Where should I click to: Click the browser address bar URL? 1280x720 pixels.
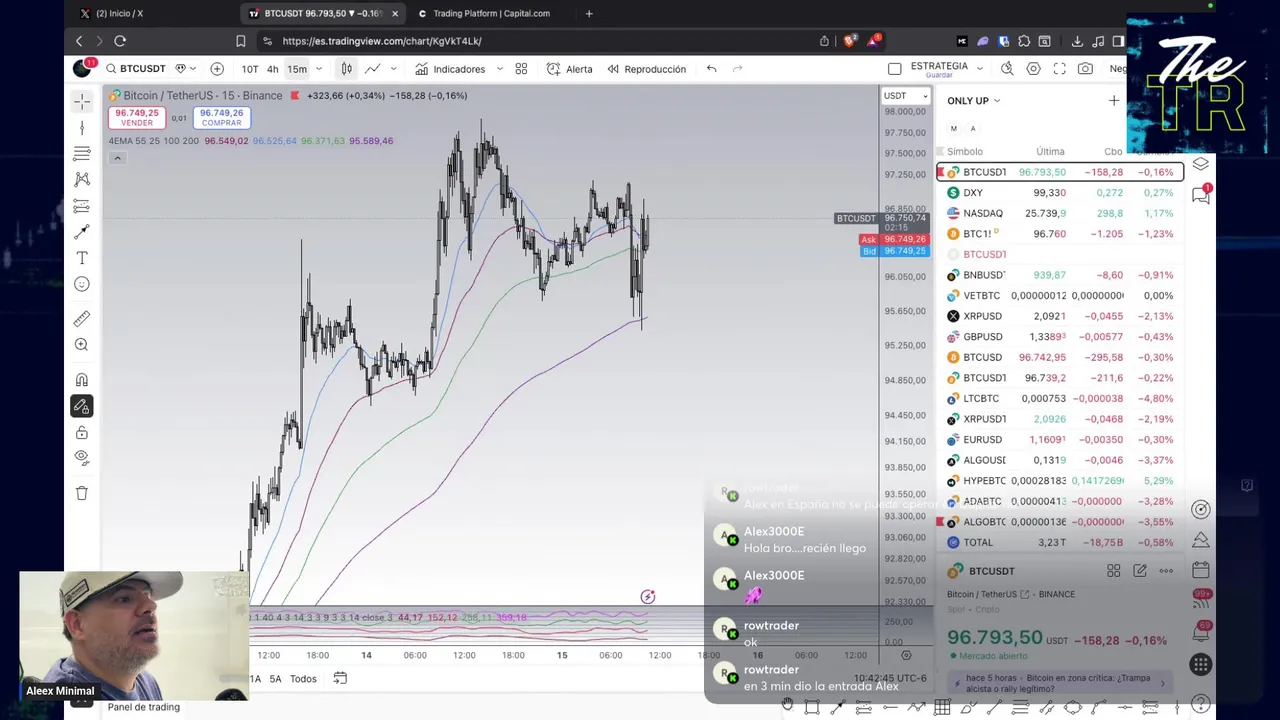click(382, 41)
